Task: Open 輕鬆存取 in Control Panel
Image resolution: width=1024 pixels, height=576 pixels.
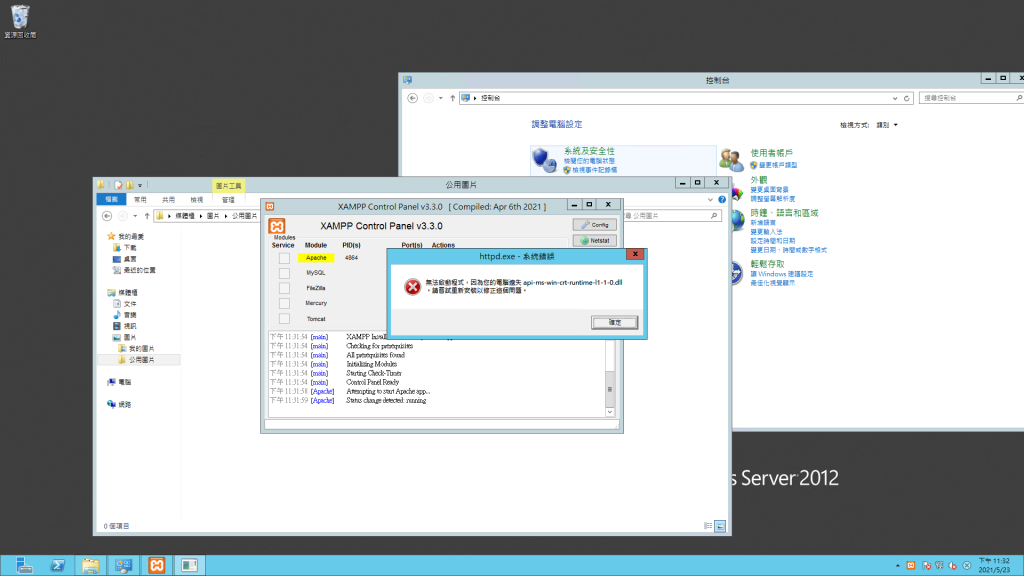Action: (x=767, y=264)
